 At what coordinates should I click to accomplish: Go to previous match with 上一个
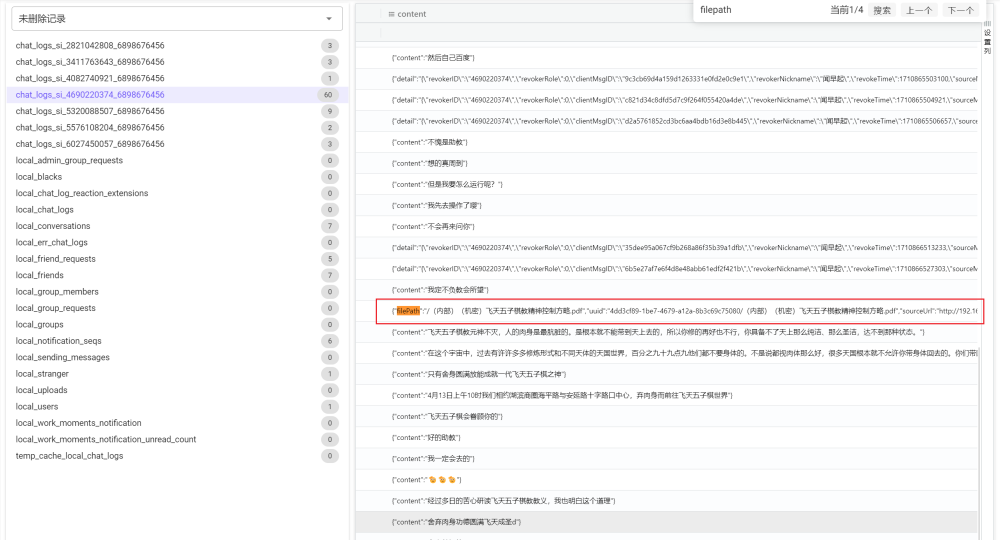(919, 10)
